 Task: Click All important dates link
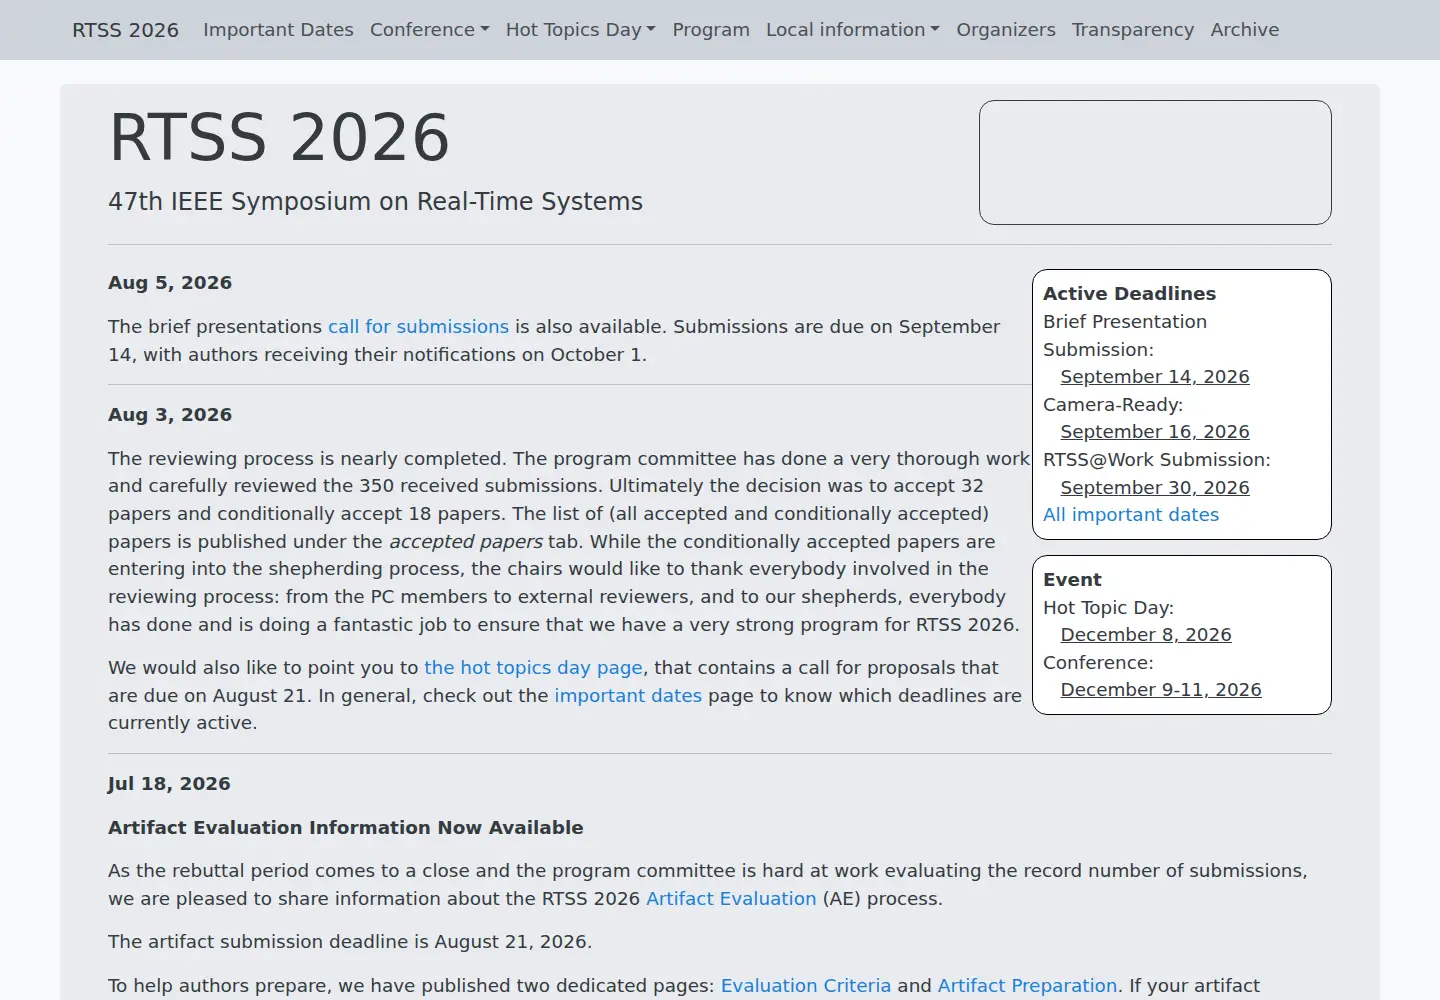point(1131,515)
